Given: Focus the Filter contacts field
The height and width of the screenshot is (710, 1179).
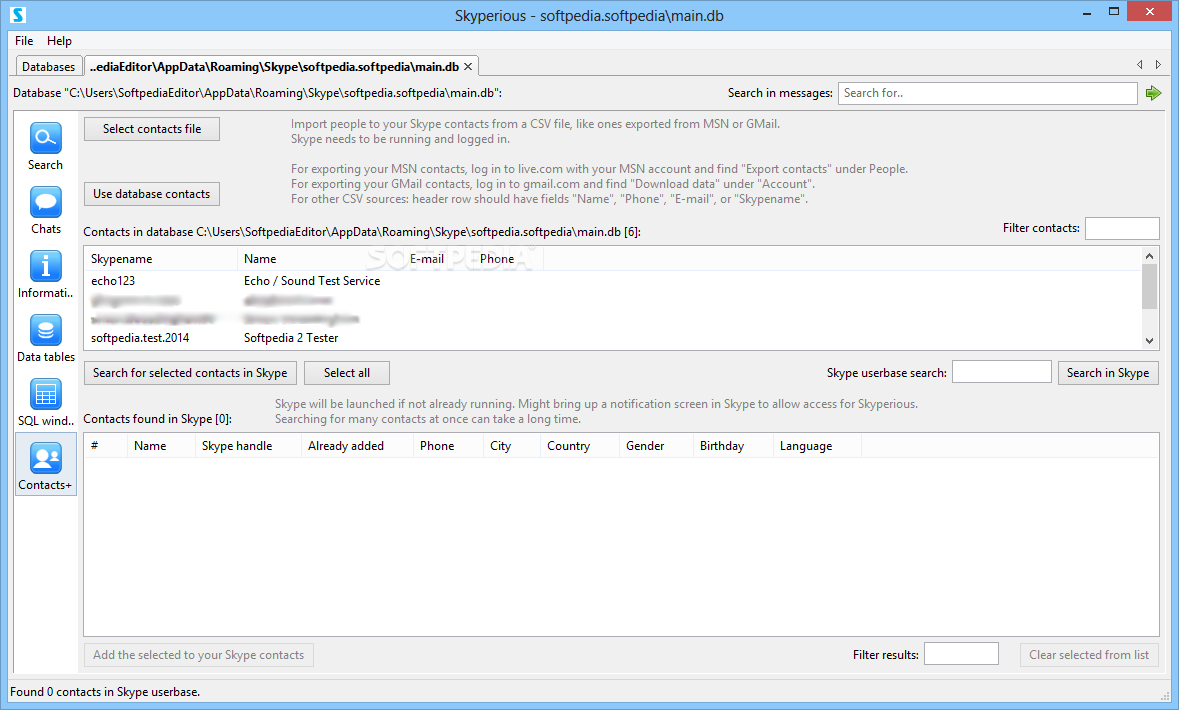Looking at the screenshot, I should pos(1122,228).
